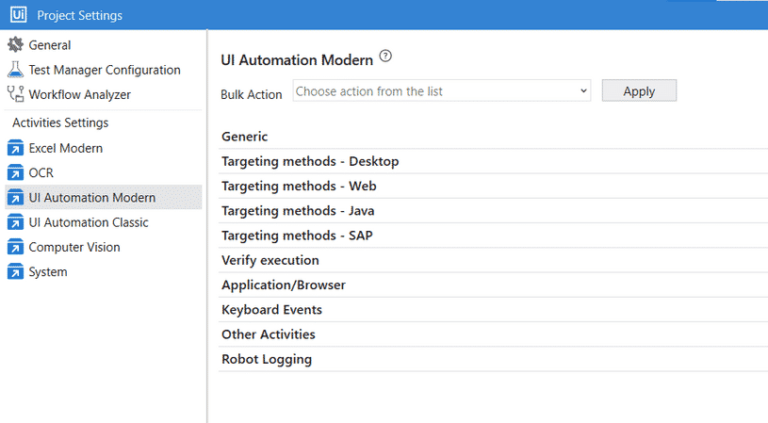Expand Targeting methods - Web section
The height and width of the screenshot is (423, 768).
pos(299,186)
